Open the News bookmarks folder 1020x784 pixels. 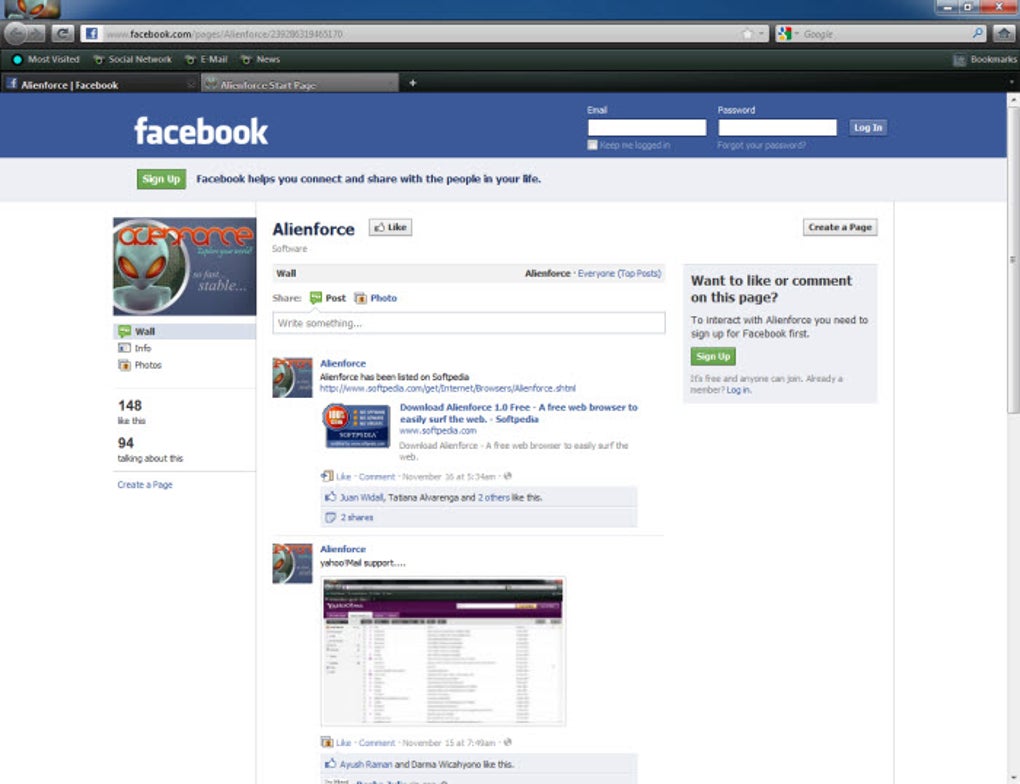[260, 59]
